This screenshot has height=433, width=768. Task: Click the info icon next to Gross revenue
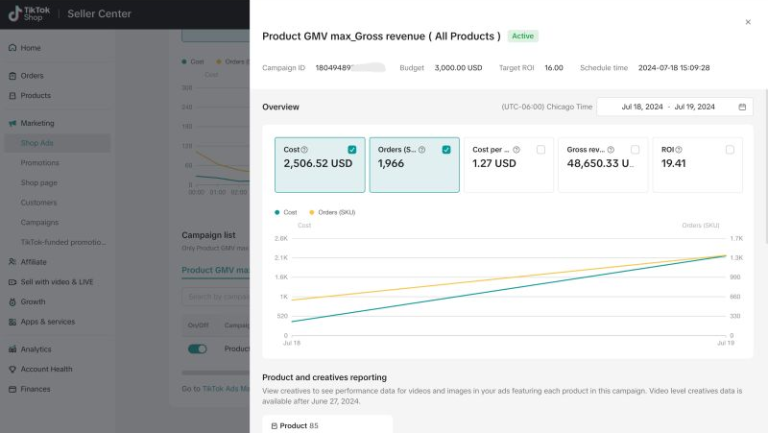tap(611, 150)
